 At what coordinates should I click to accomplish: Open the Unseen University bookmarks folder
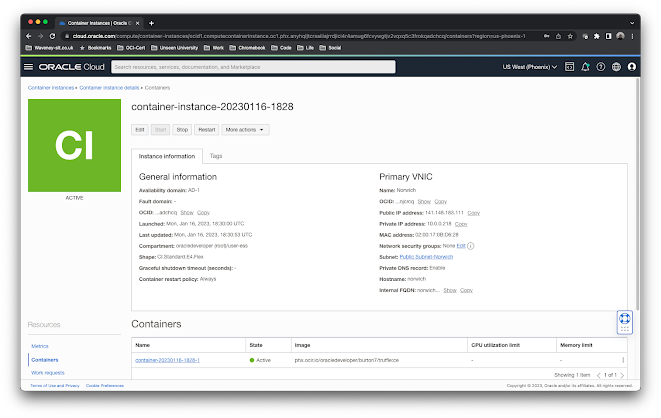click(x=175, y=48)
